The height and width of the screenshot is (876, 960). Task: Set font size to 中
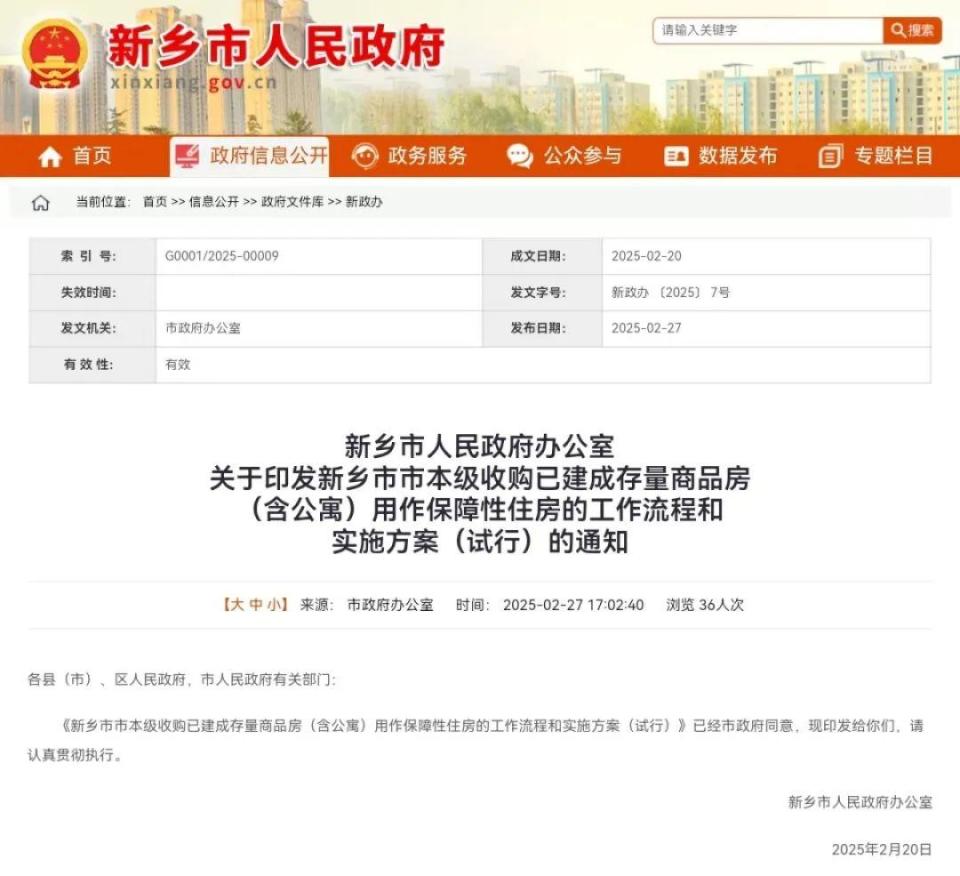(x=255, y=605)
